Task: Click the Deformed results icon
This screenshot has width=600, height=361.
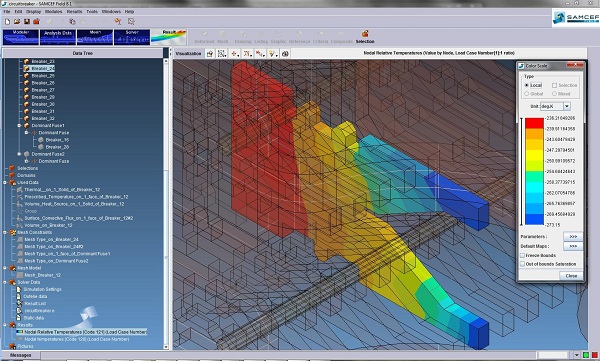Action: tap(204, 34)
